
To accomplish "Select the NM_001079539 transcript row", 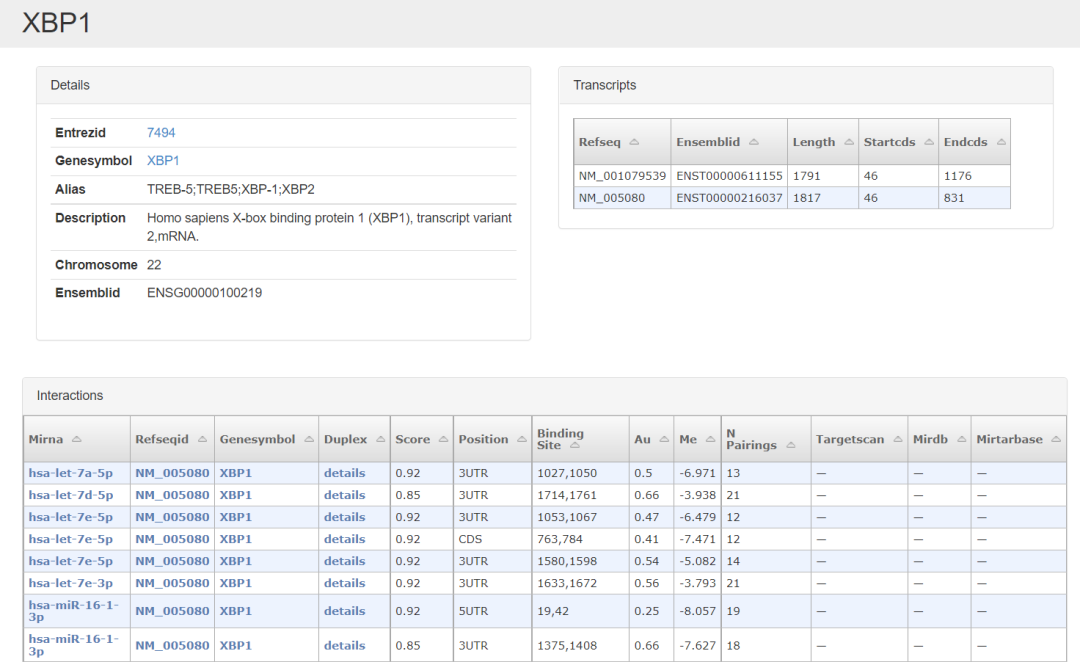I will point(622,176).
